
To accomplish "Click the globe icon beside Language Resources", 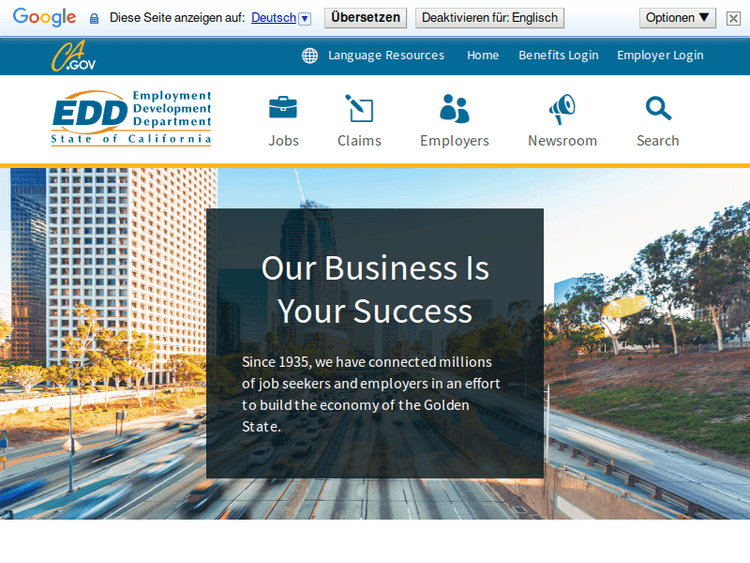I will (310, 55).
